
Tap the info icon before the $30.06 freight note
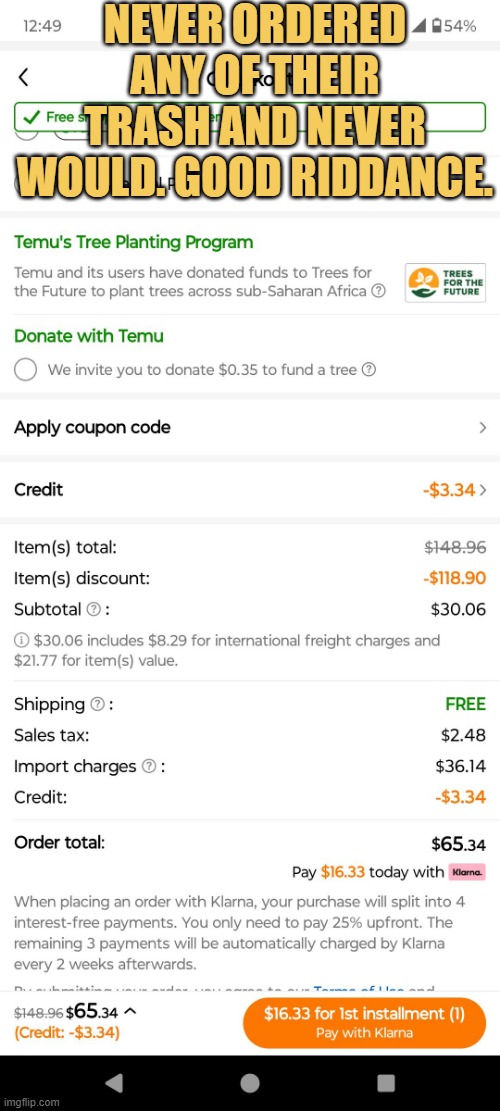point(21,641)
